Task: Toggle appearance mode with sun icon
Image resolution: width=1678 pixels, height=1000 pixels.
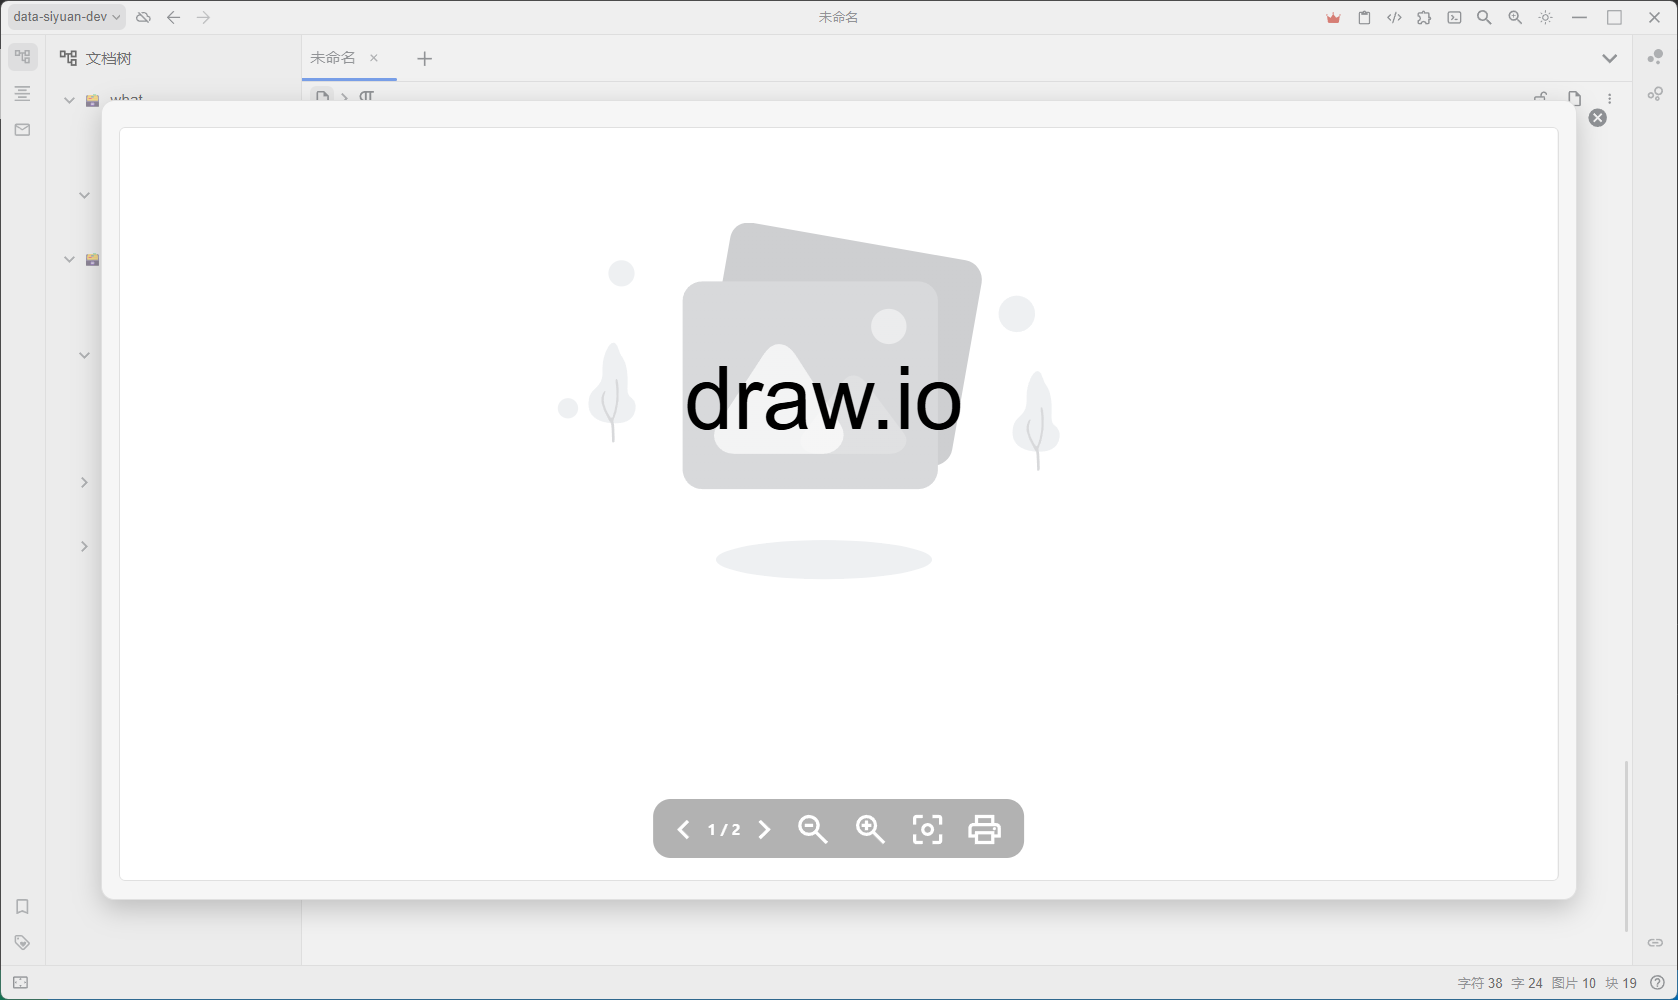Action: (x=1545, y=18)
